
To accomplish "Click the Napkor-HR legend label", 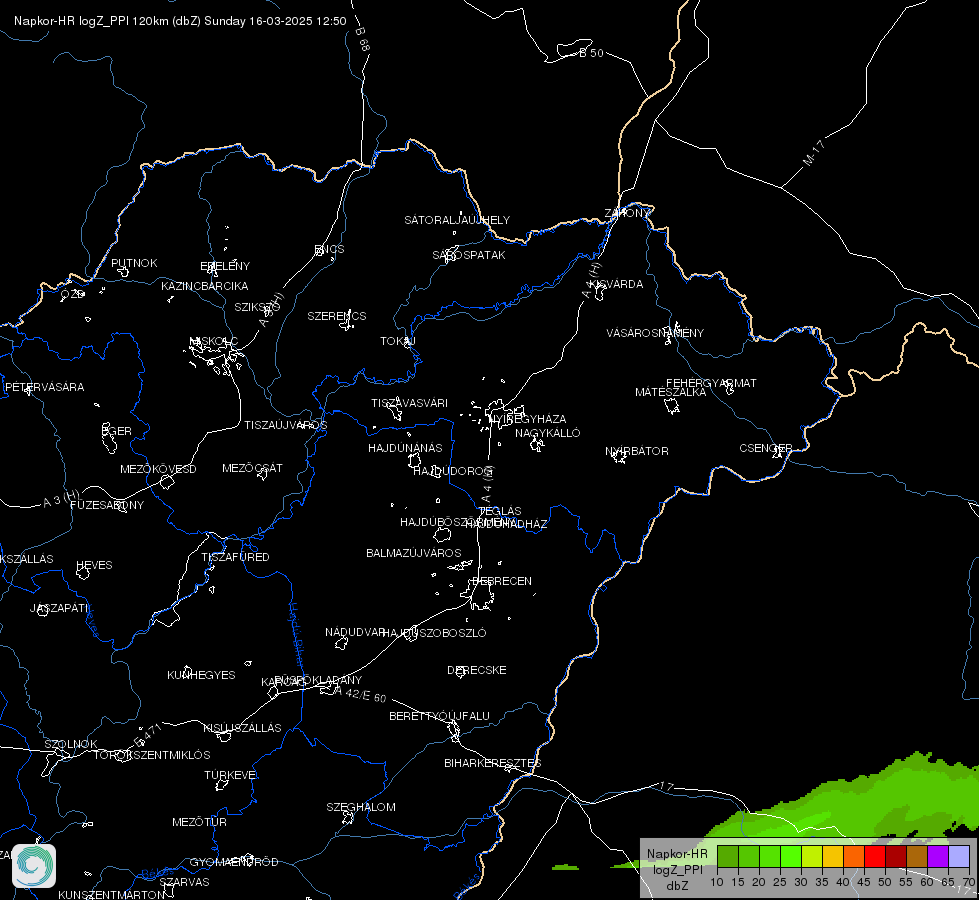I will coord(677,854).
